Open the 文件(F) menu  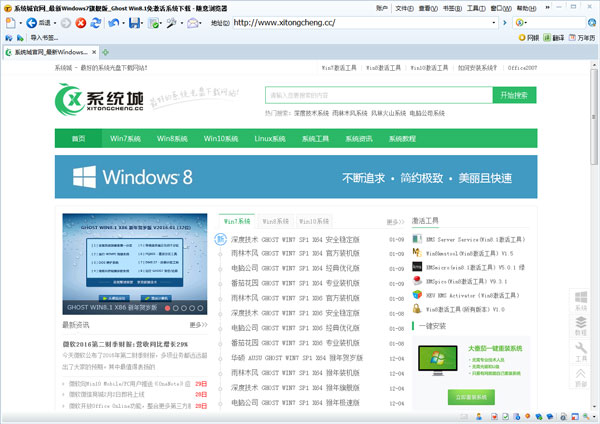[x=404, y=8]
